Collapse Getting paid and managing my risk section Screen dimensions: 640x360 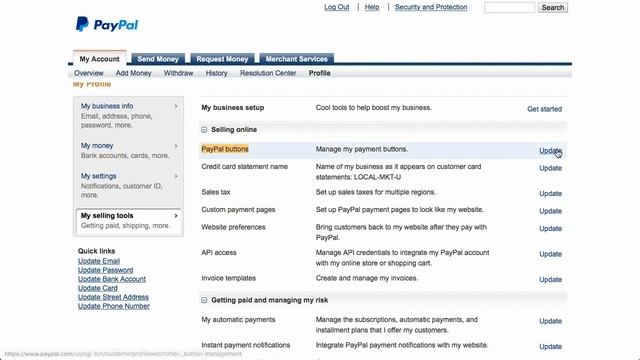pos(204,300)
